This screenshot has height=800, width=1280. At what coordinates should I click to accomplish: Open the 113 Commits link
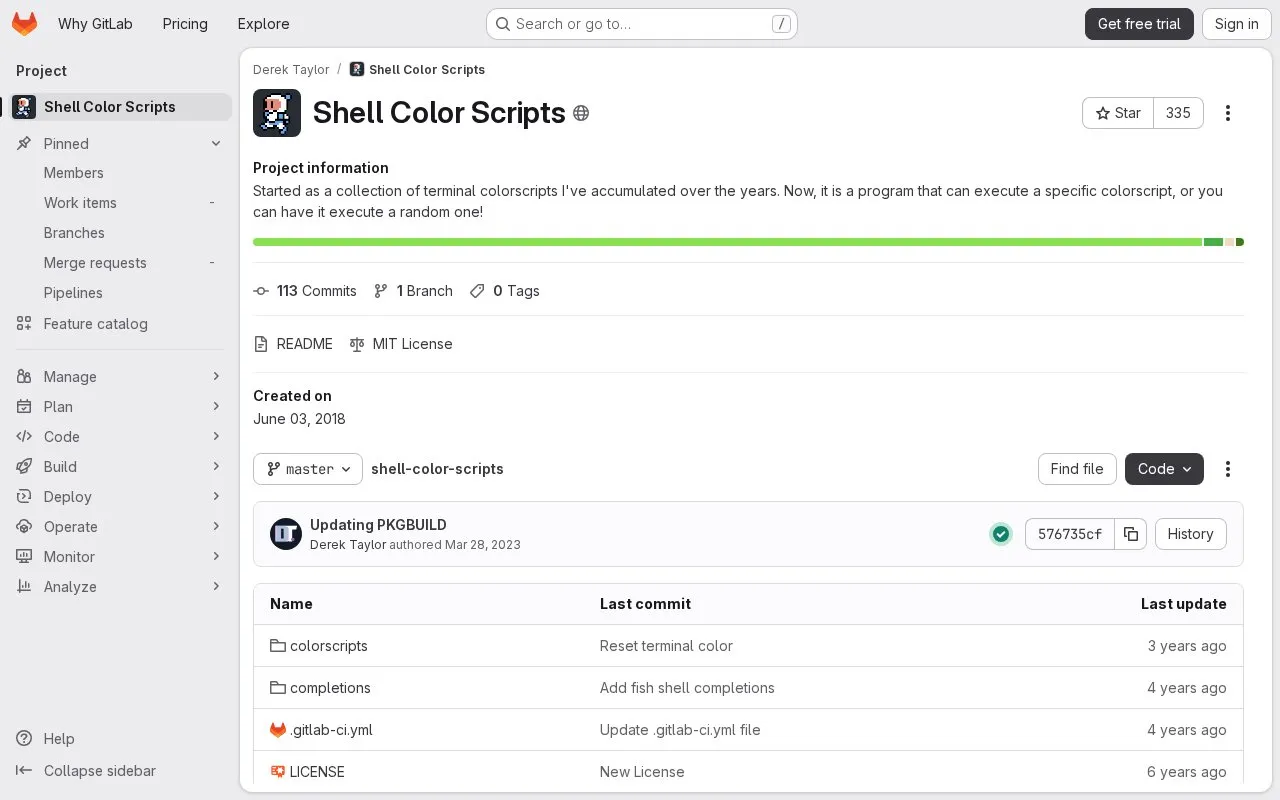(x=305, y=291)
